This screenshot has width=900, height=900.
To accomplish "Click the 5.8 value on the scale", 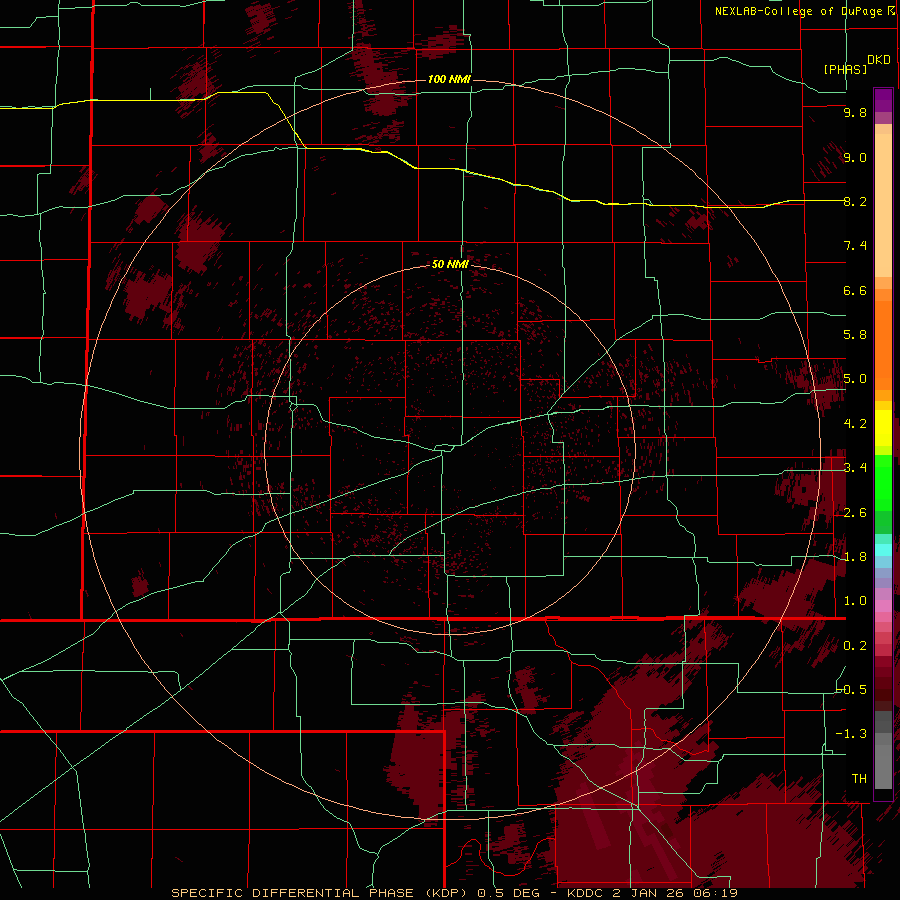I will coord(855,335).
